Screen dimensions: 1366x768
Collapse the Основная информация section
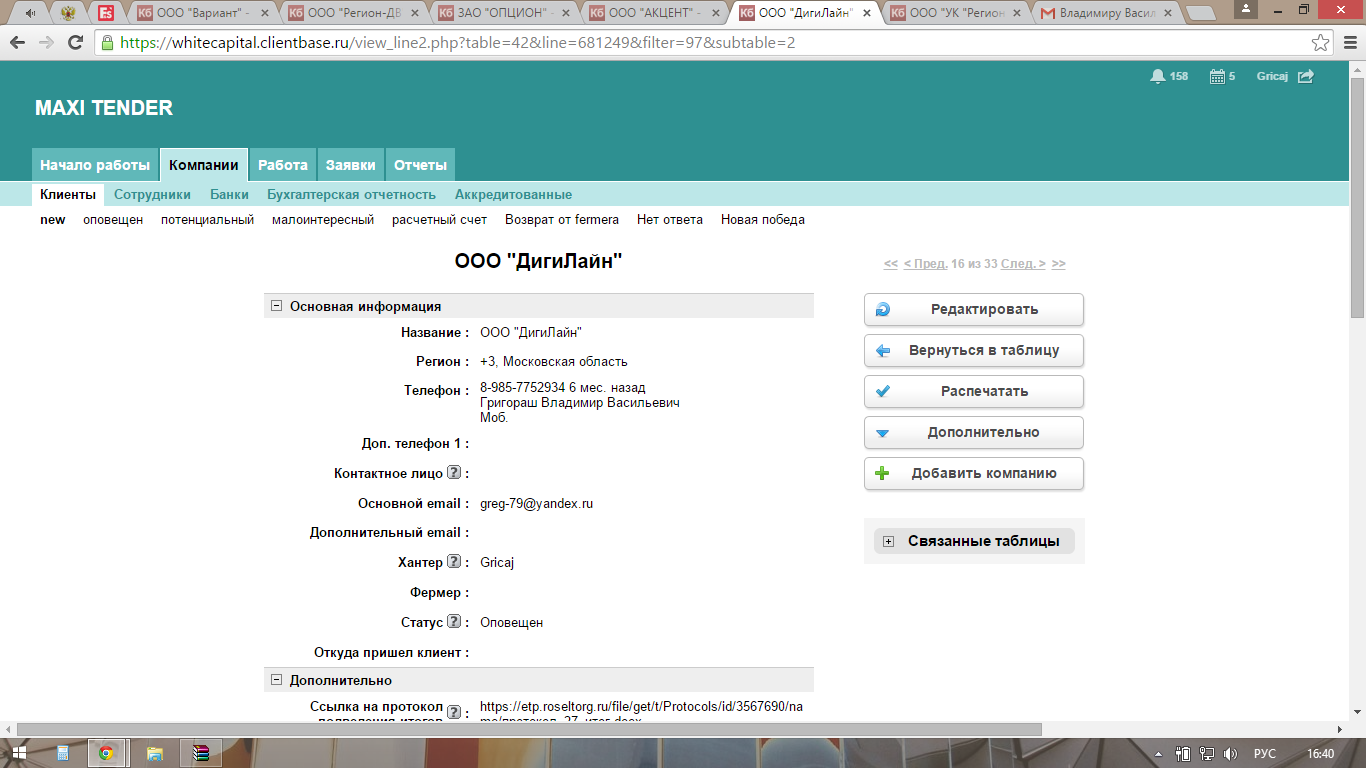(276, 306)
